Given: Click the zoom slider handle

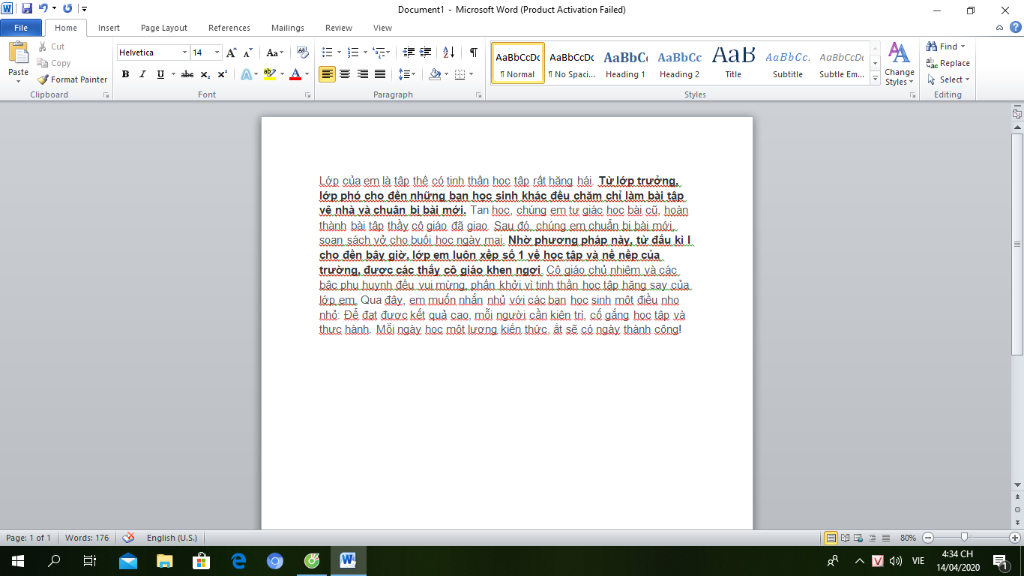Looking at the screenshot, I should click(x=965, y=537).
